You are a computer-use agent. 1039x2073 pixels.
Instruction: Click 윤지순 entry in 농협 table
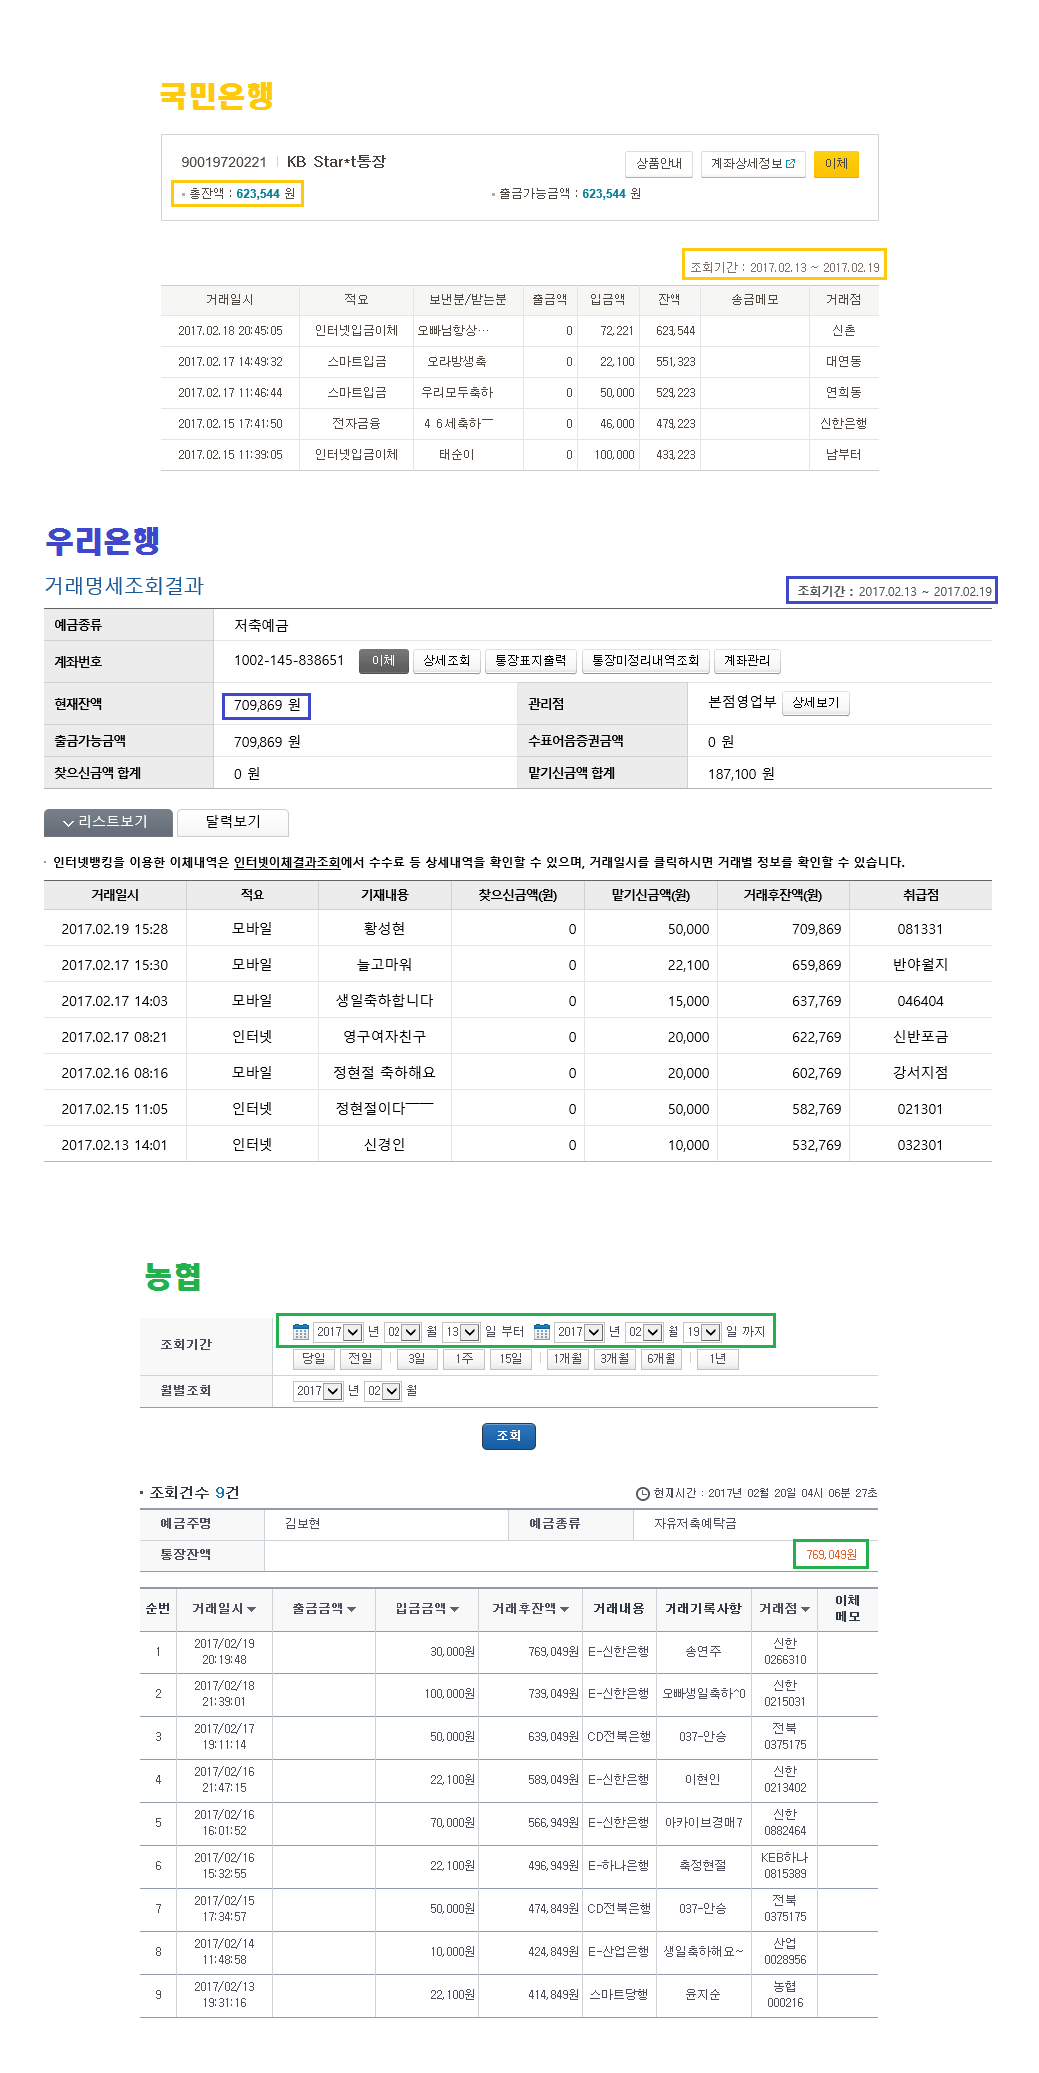coord(703,1995)
